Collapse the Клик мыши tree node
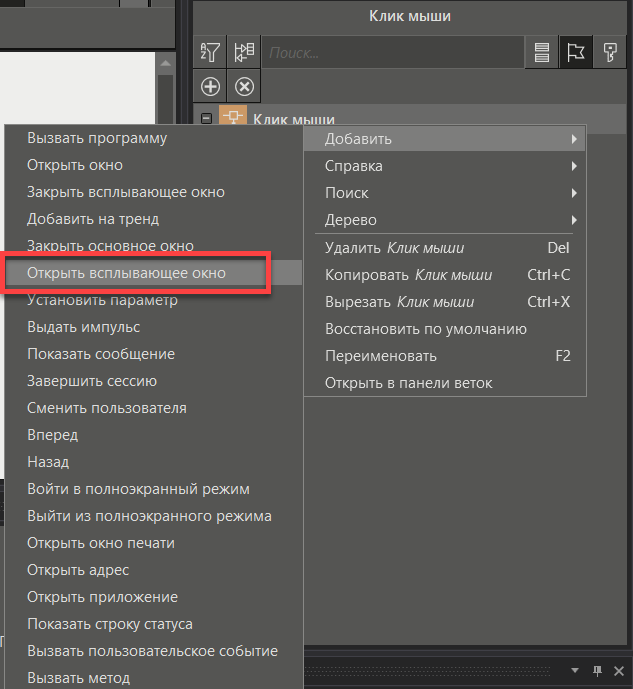Image resolution: width=633 pixels, height=689 pixels. pos(207,119)
